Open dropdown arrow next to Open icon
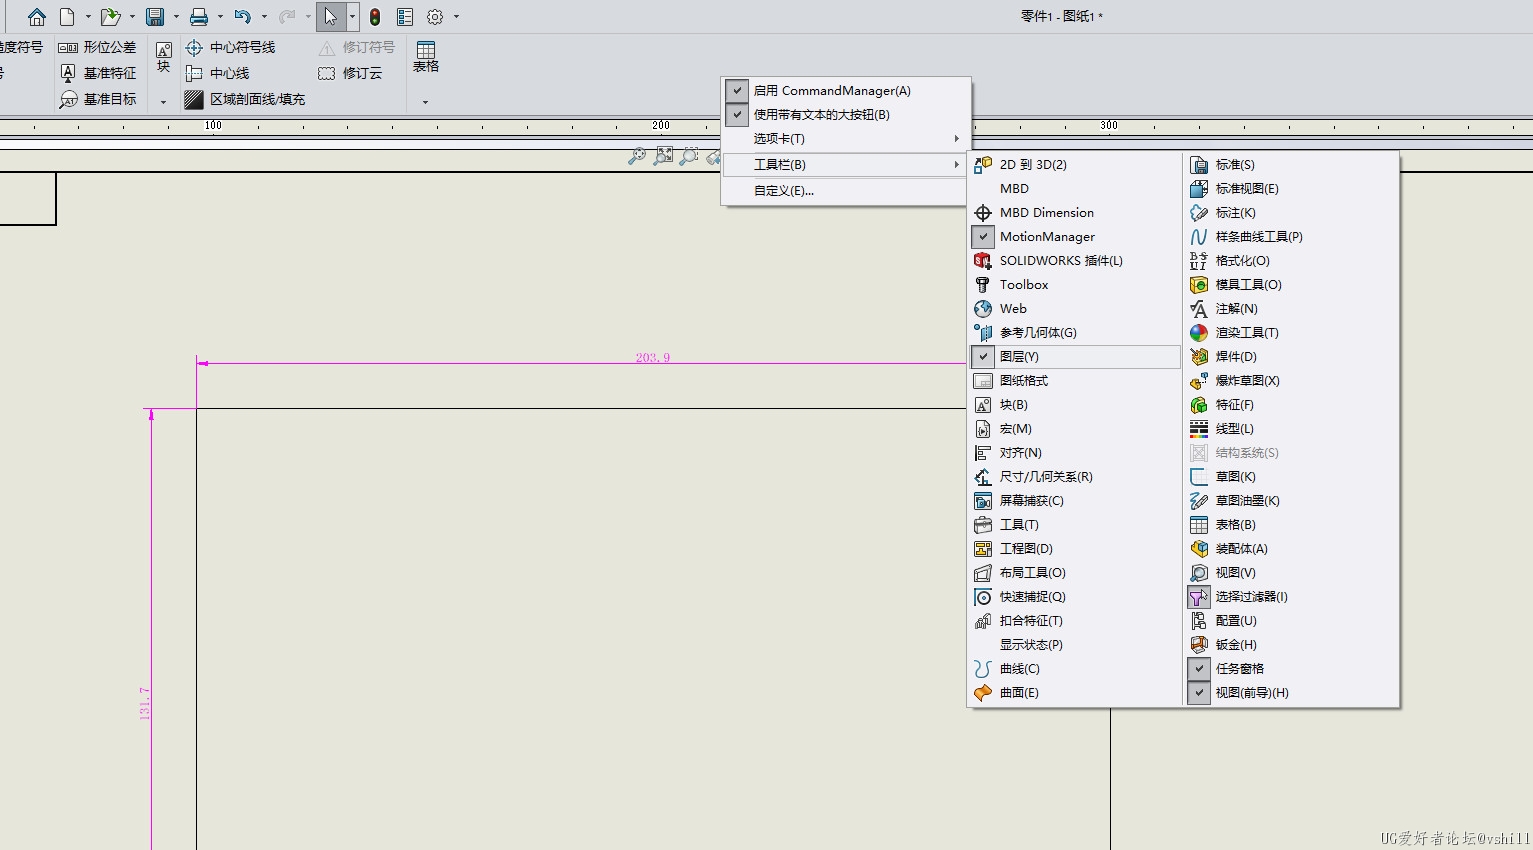This screenshot has width=1533, height=850. [132, 17]
